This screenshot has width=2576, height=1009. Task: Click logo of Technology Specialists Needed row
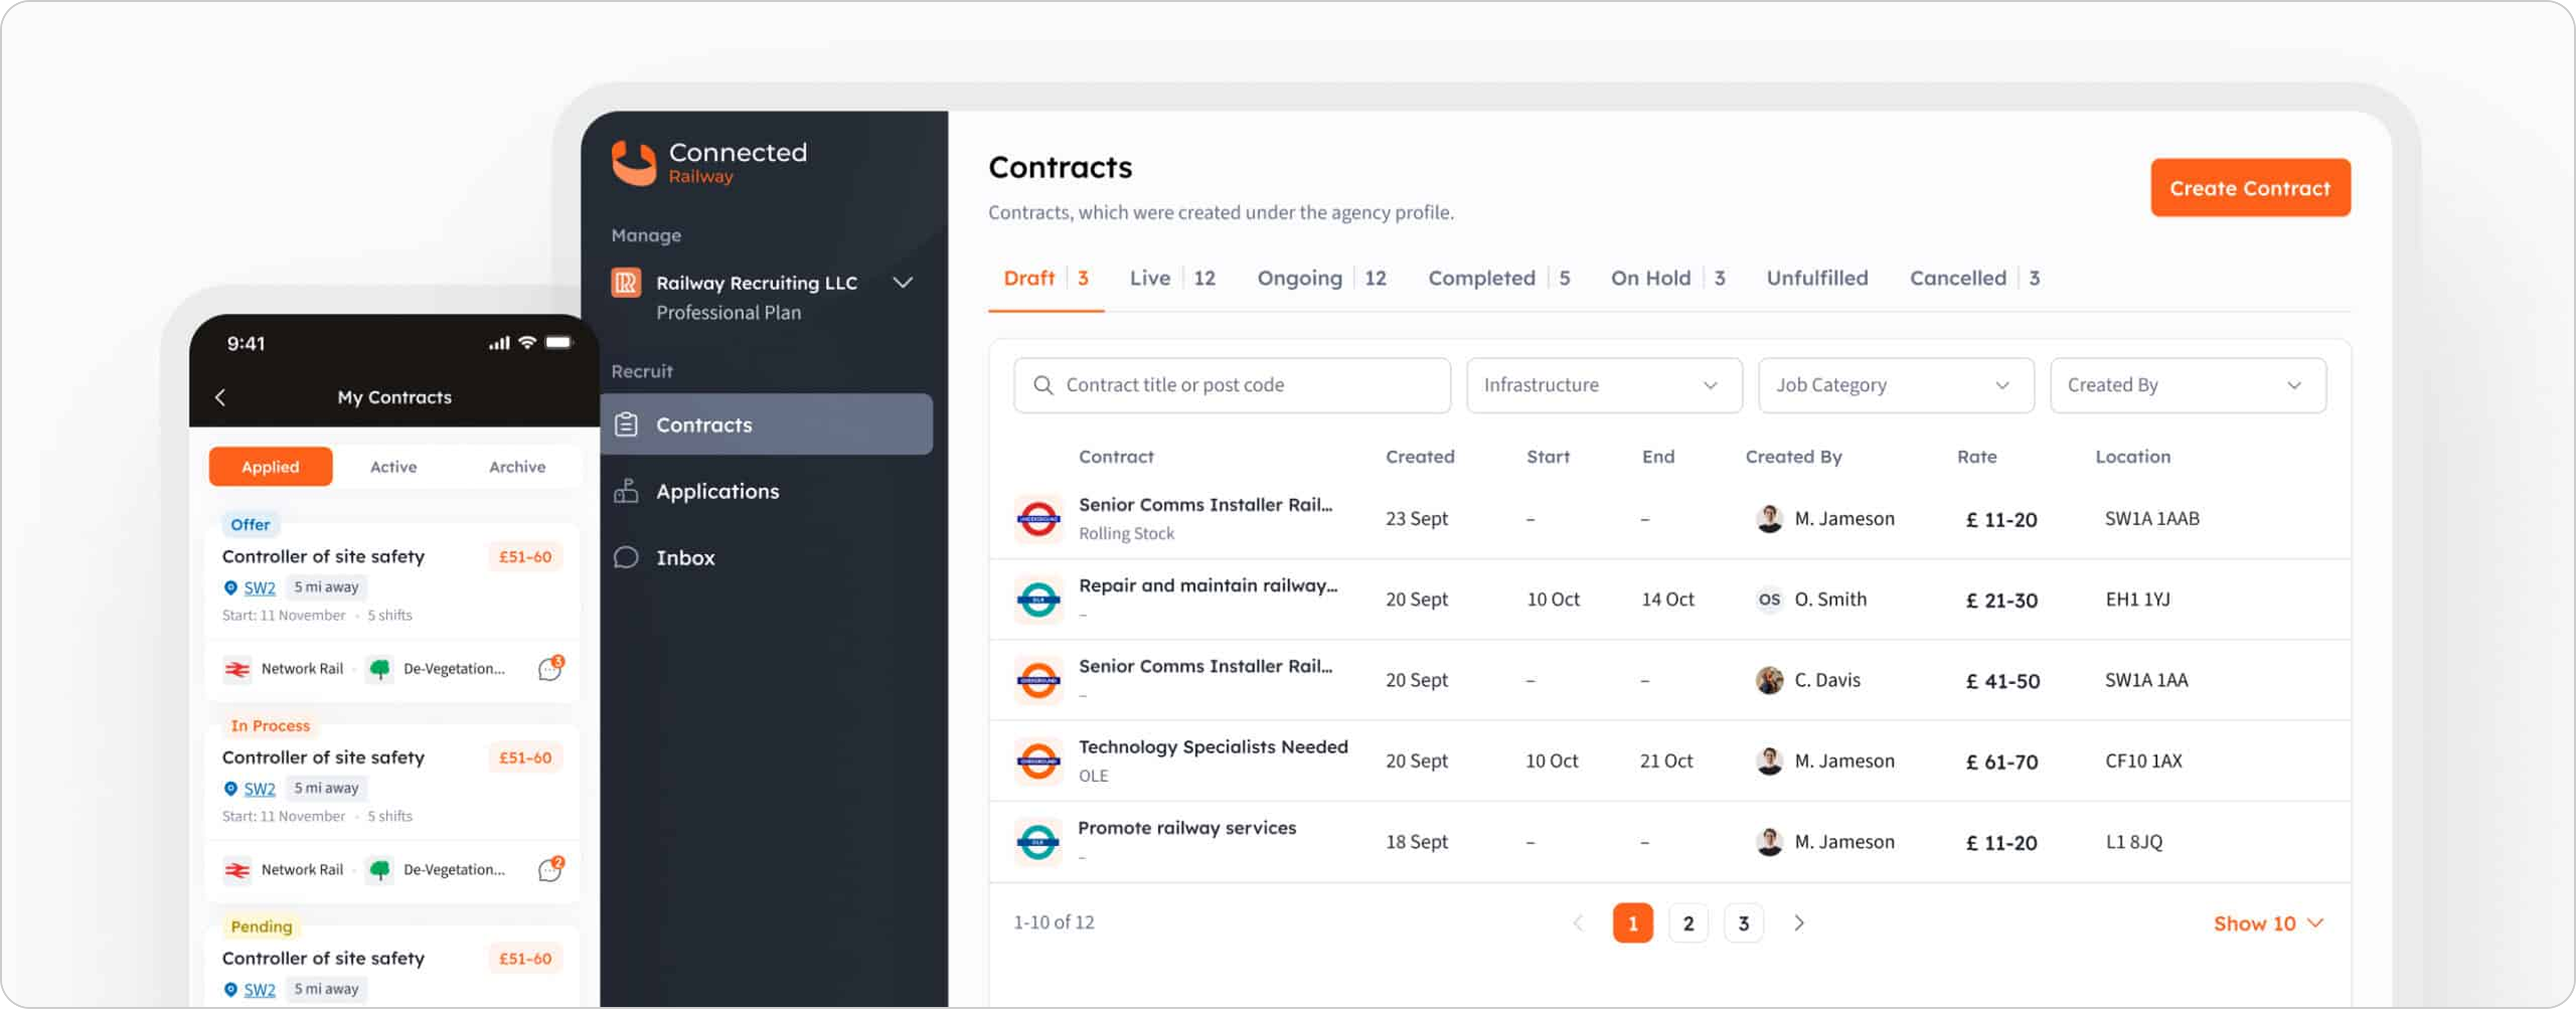(x=1038, y=761)
